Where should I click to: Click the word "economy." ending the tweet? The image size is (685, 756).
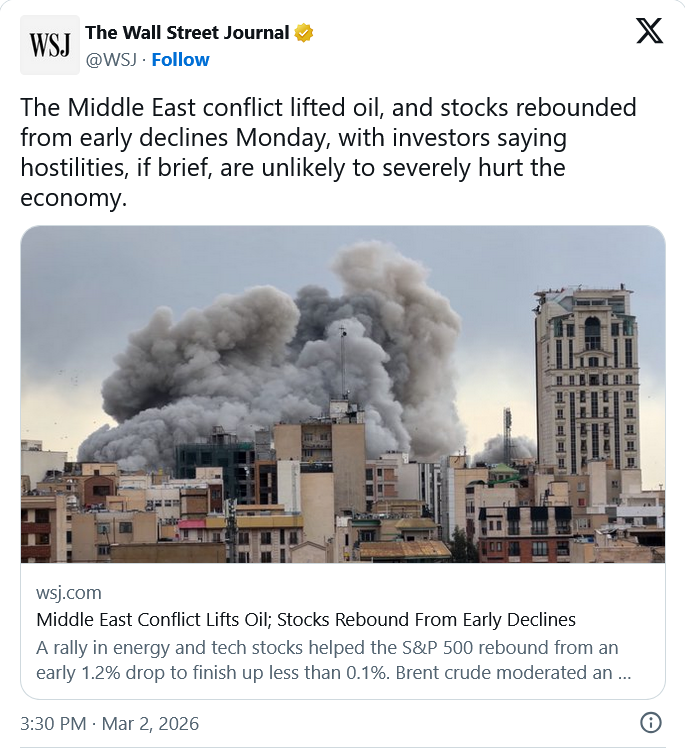(74, 198)
